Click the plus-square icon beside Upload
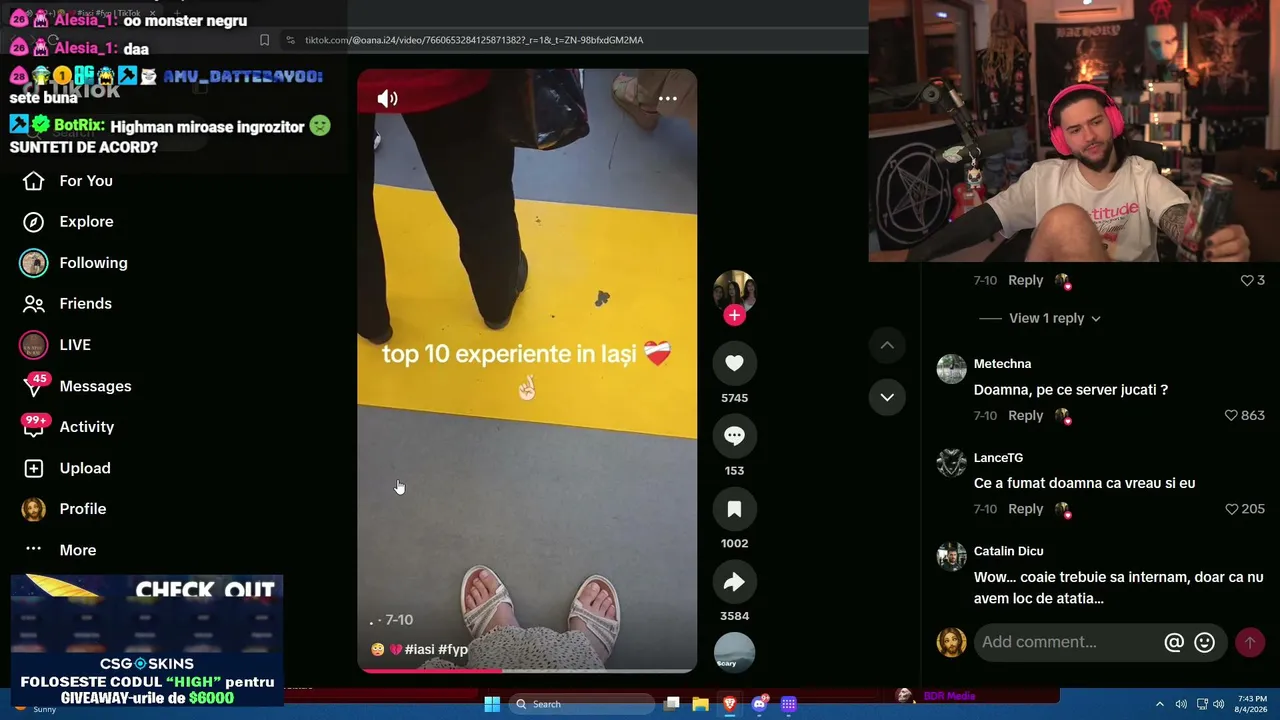The height and width of the screenshot is (720, 1280). 34,468
